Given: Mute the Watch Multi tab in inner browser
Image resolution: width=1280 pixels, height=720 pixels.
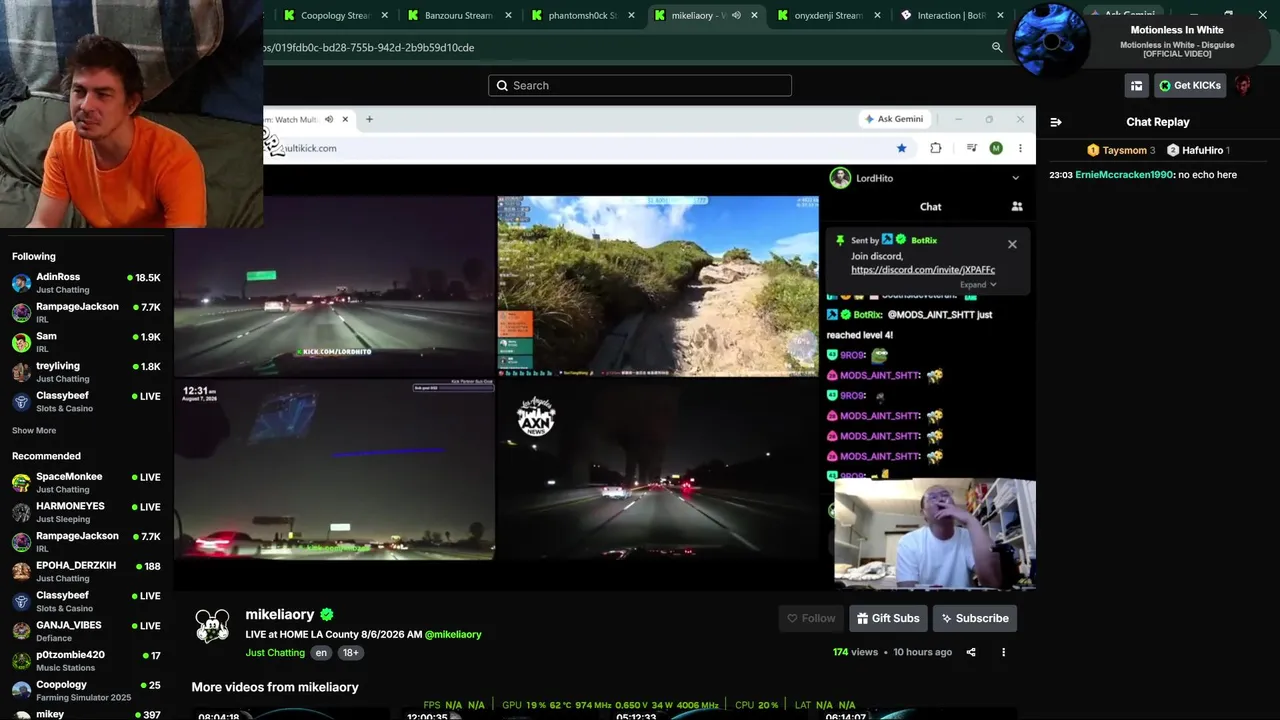Looking at the screenshot, I should pyautogui.click(x=329, y=119).
